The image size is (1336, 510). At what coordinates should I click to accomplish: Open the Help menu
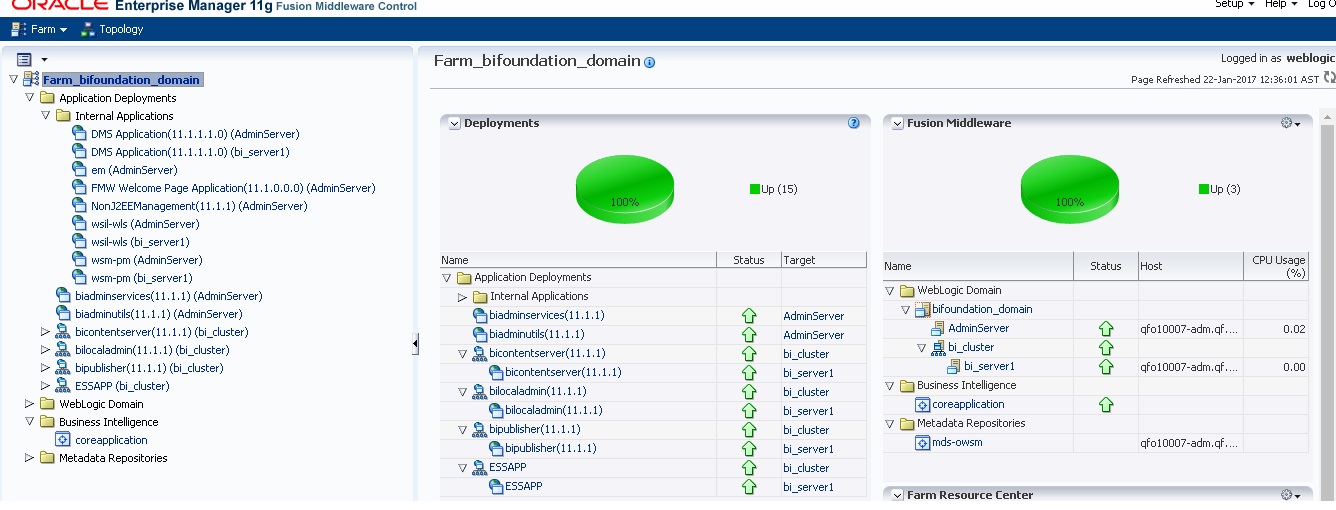point(1281,4)
